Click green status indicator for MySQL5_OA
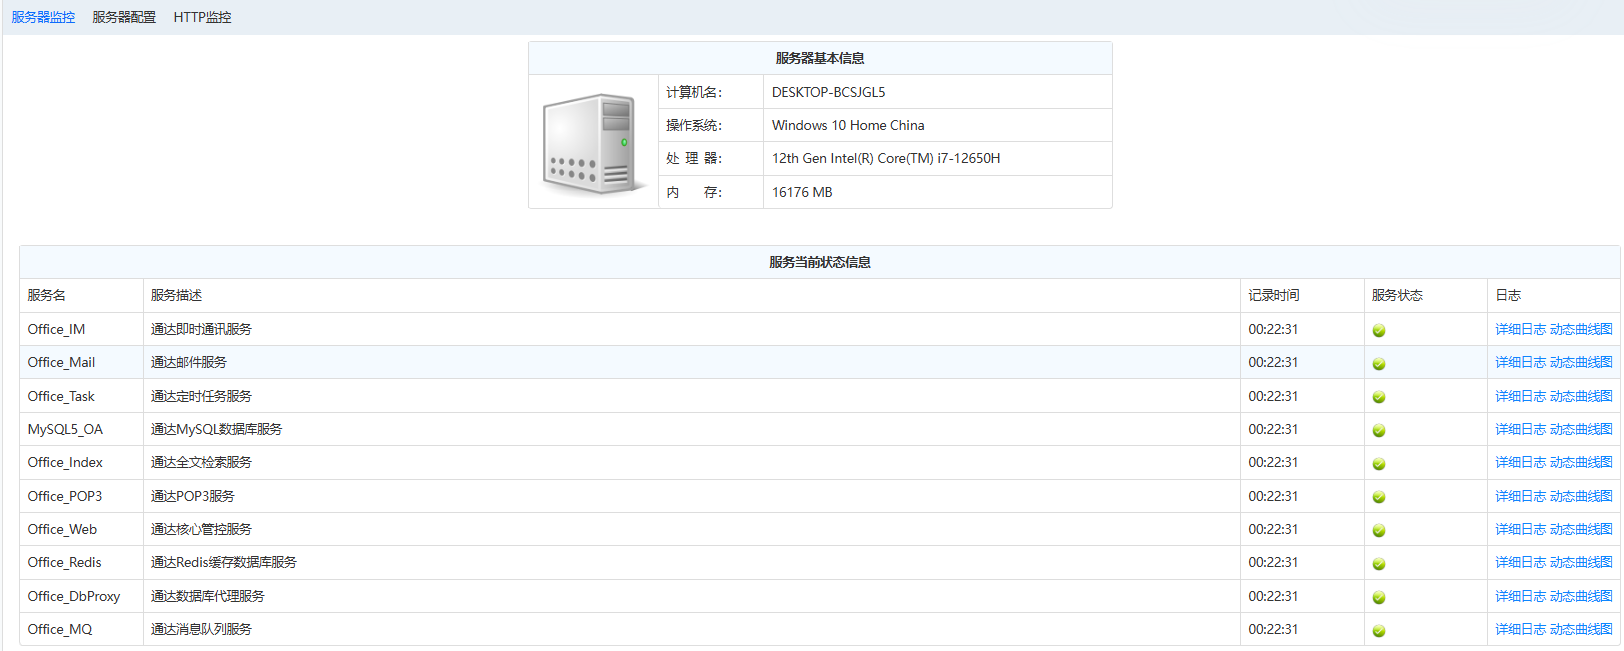Viewport: 1624px width, 651px height. point(1378,430)
